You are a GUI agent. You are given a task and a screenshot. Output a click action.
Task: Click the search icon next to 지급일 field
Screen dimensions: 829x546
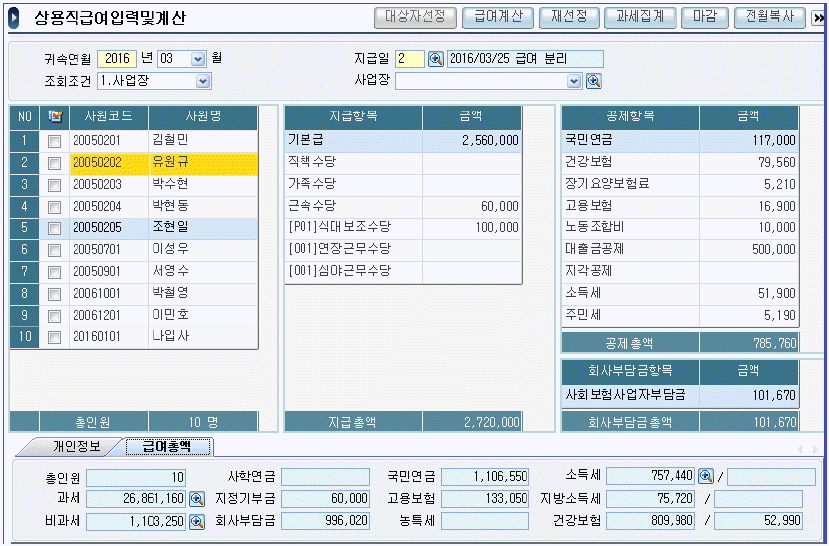435,59
